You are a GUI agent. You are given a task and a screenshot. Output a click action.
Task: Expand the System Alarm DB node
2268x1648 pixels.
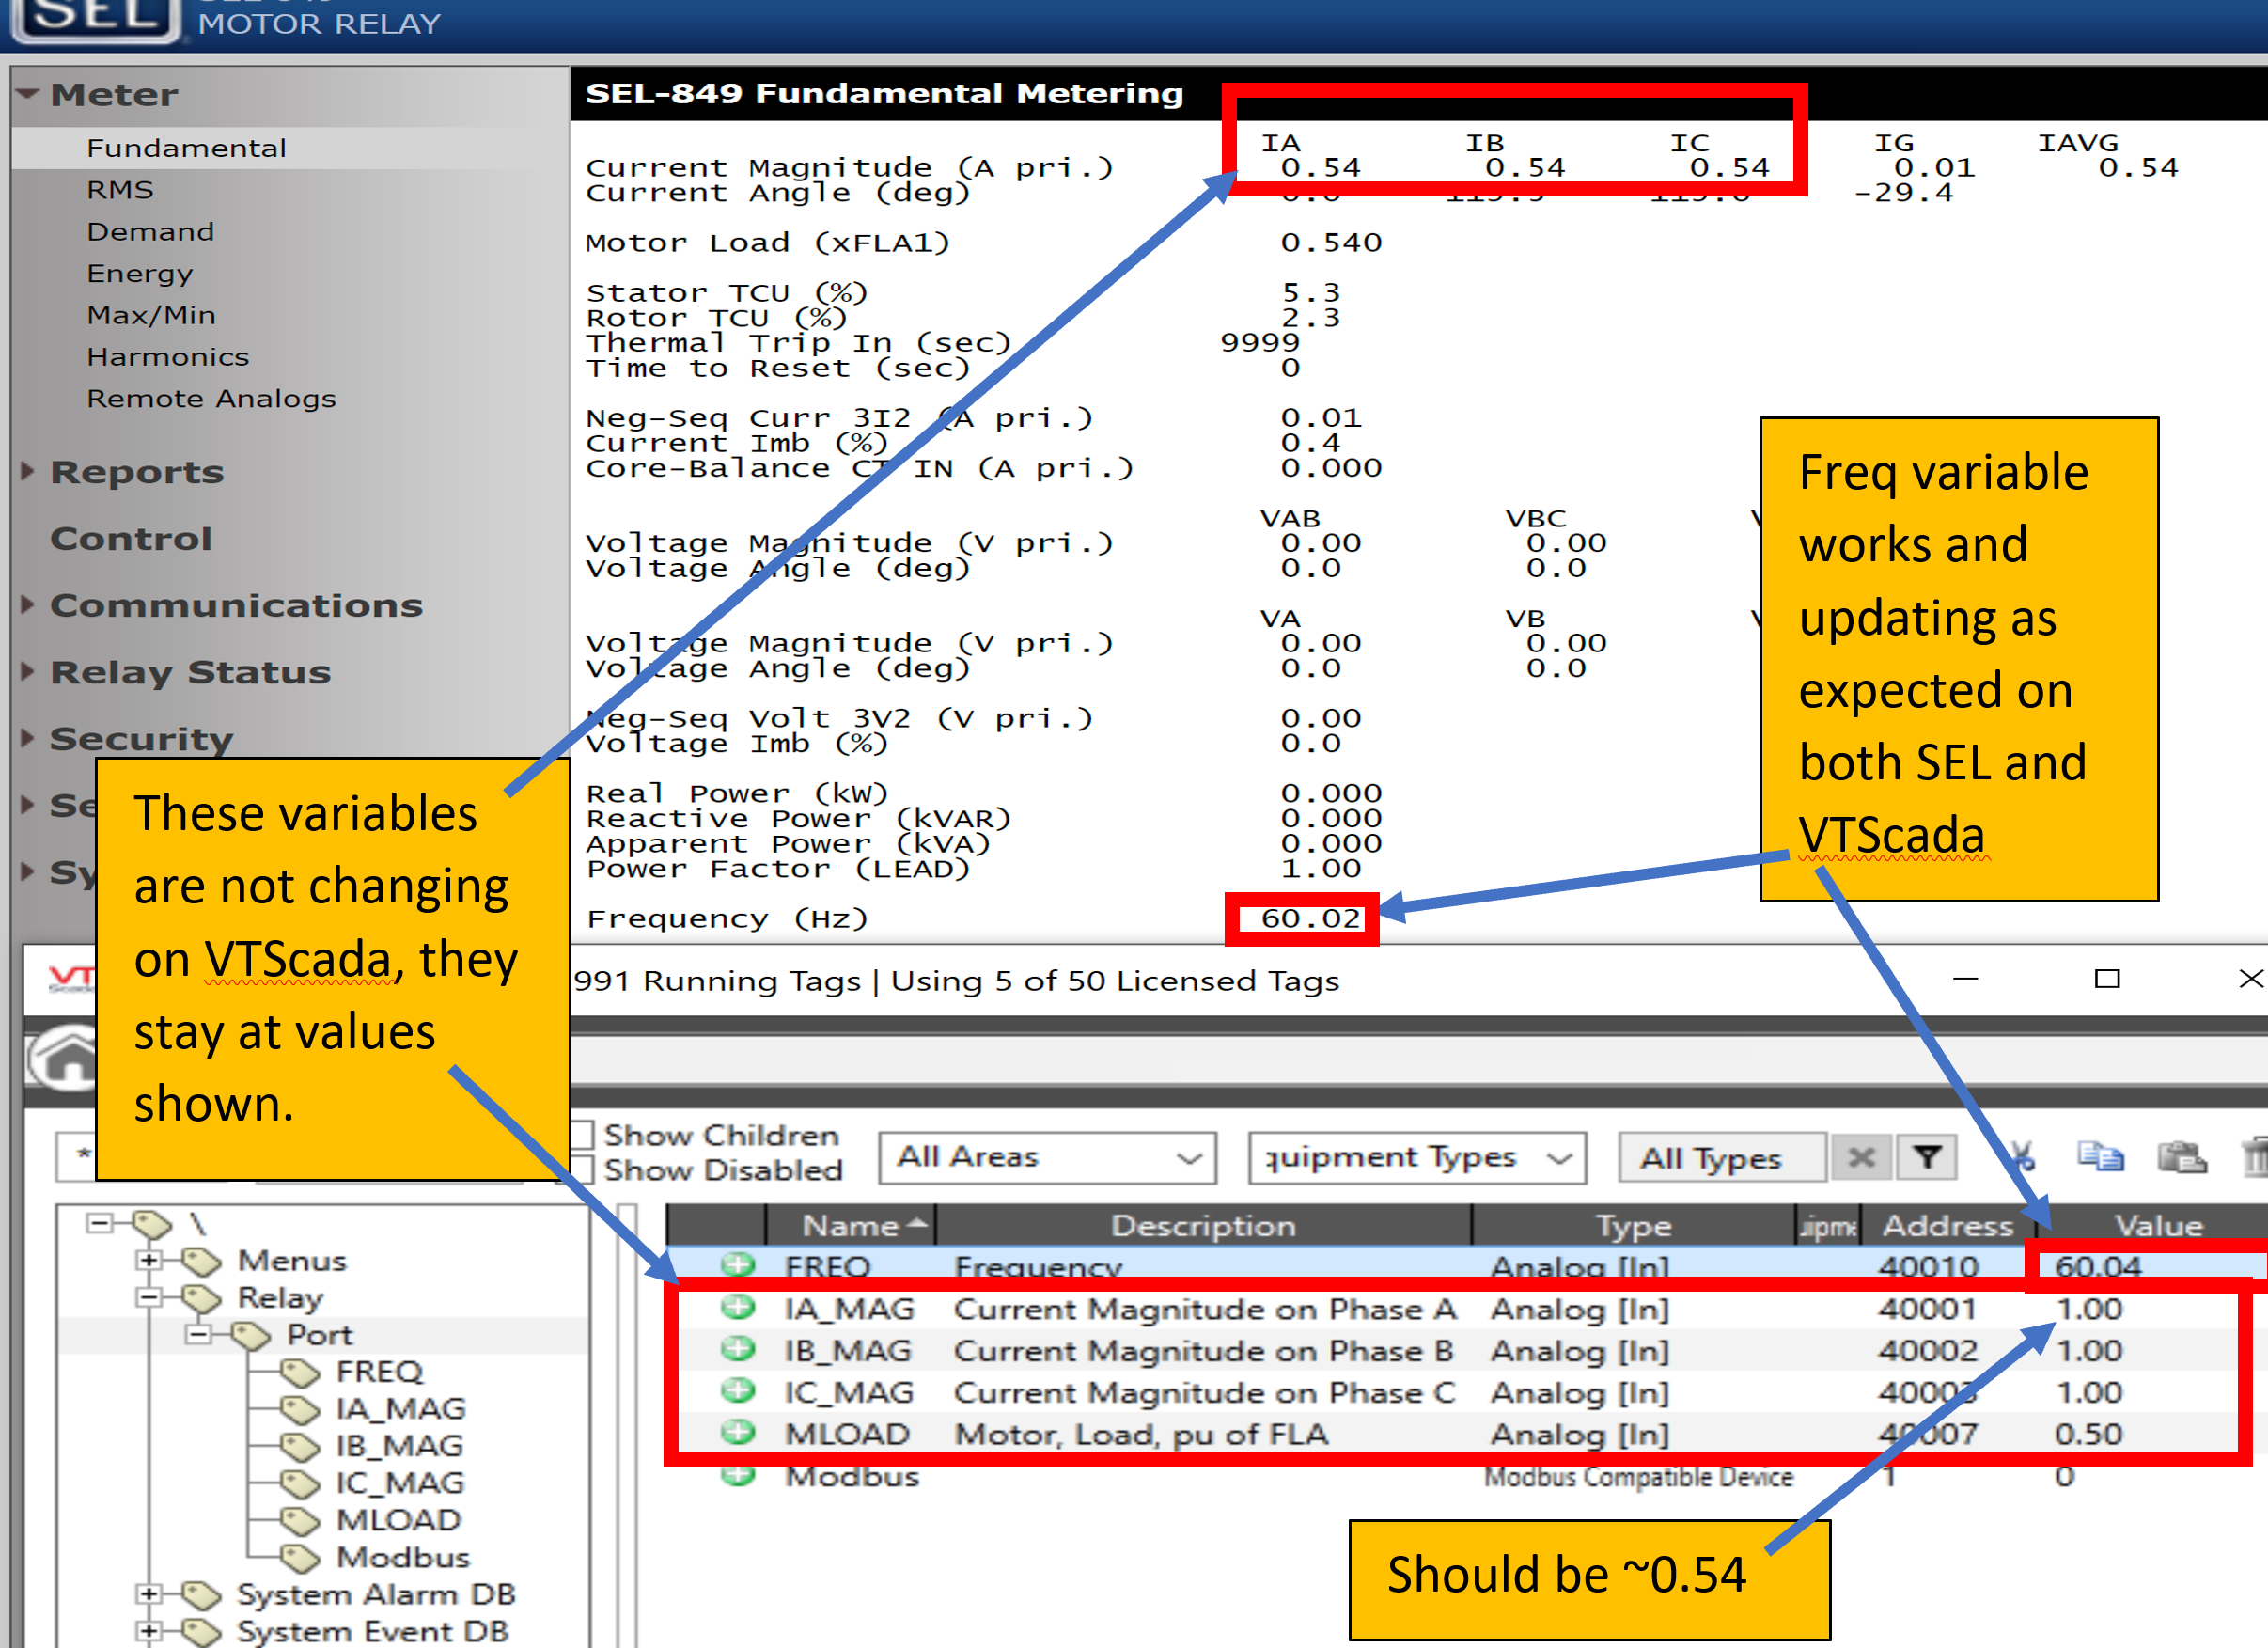[148, 1593]
